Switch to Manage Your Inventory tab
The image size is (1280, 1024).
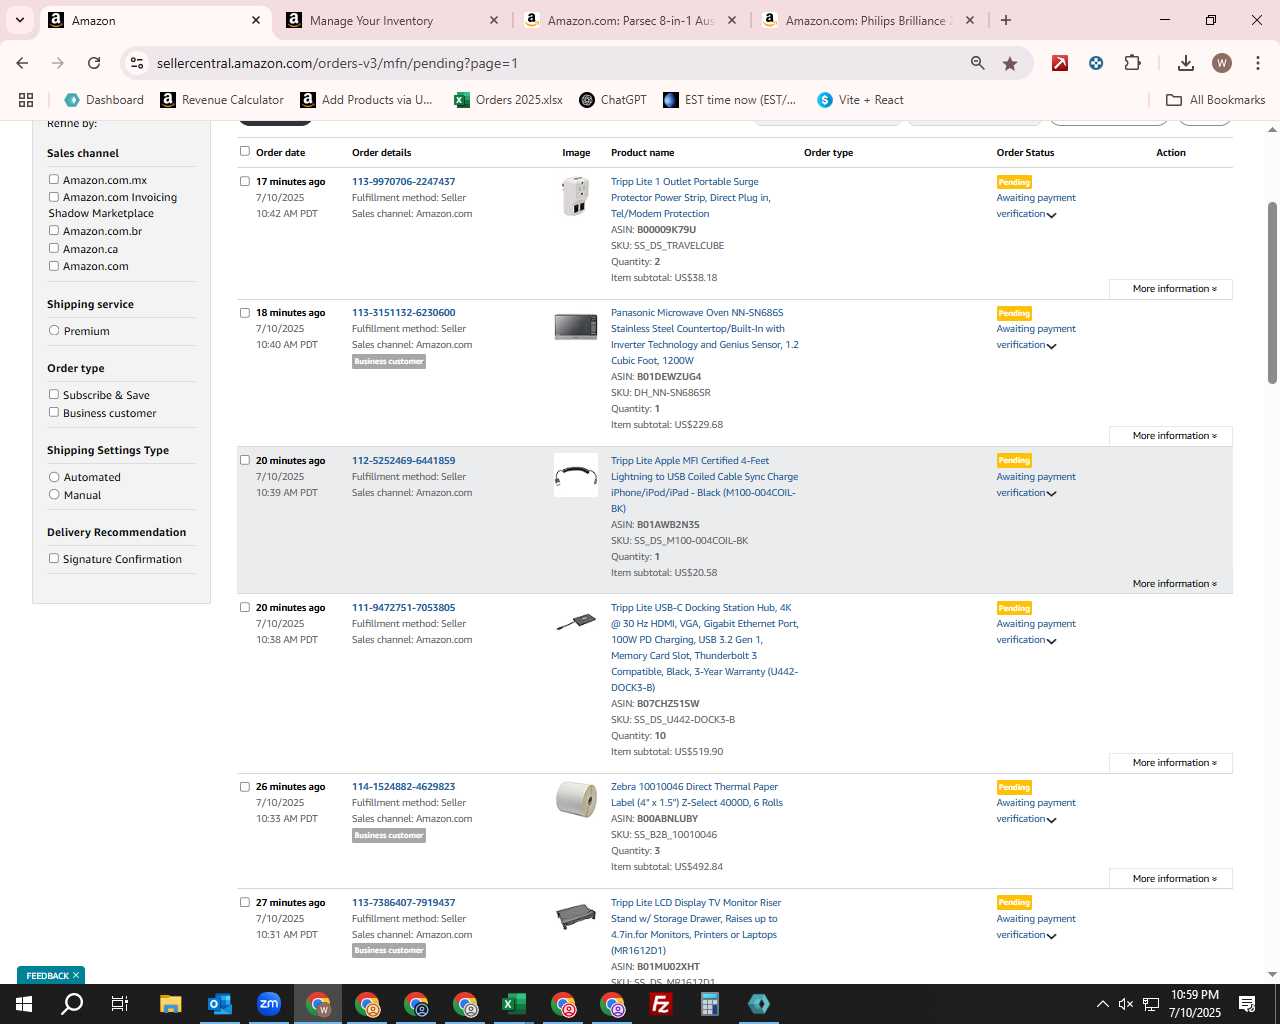[392, 20]
